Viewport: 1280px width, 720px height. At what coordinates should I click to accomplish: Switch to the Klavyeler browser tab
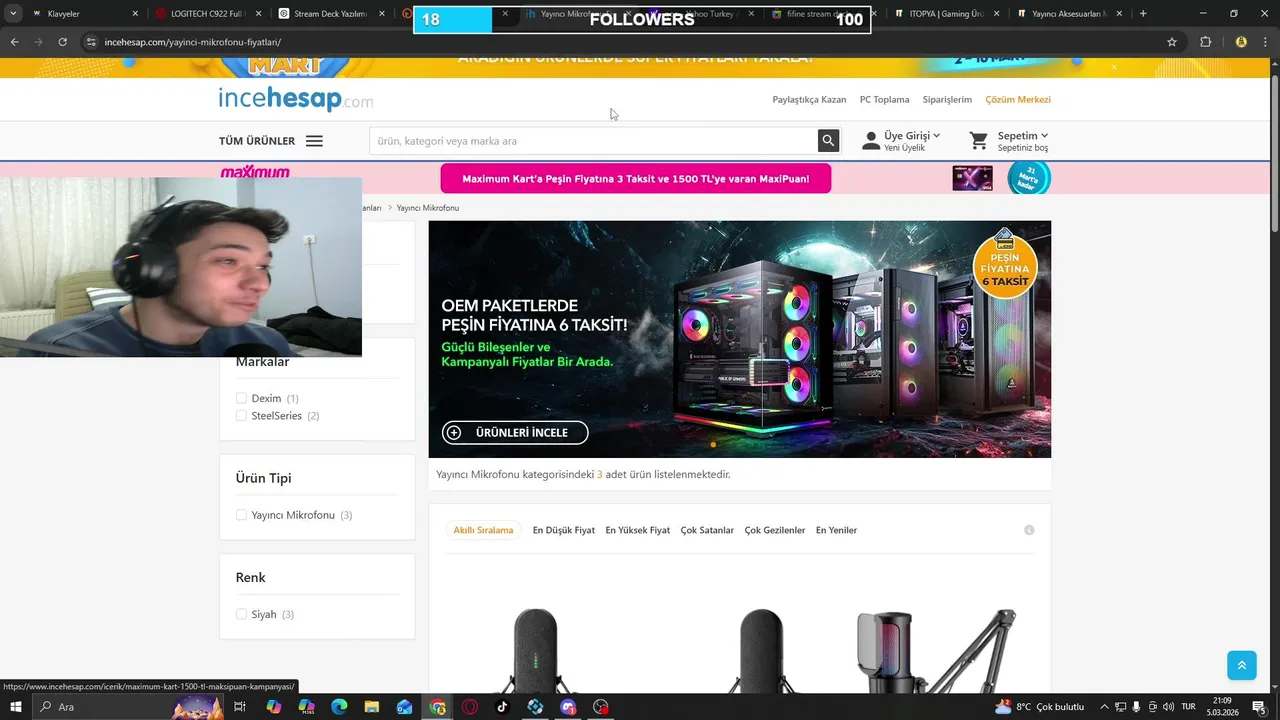click(x=83, y=14)
